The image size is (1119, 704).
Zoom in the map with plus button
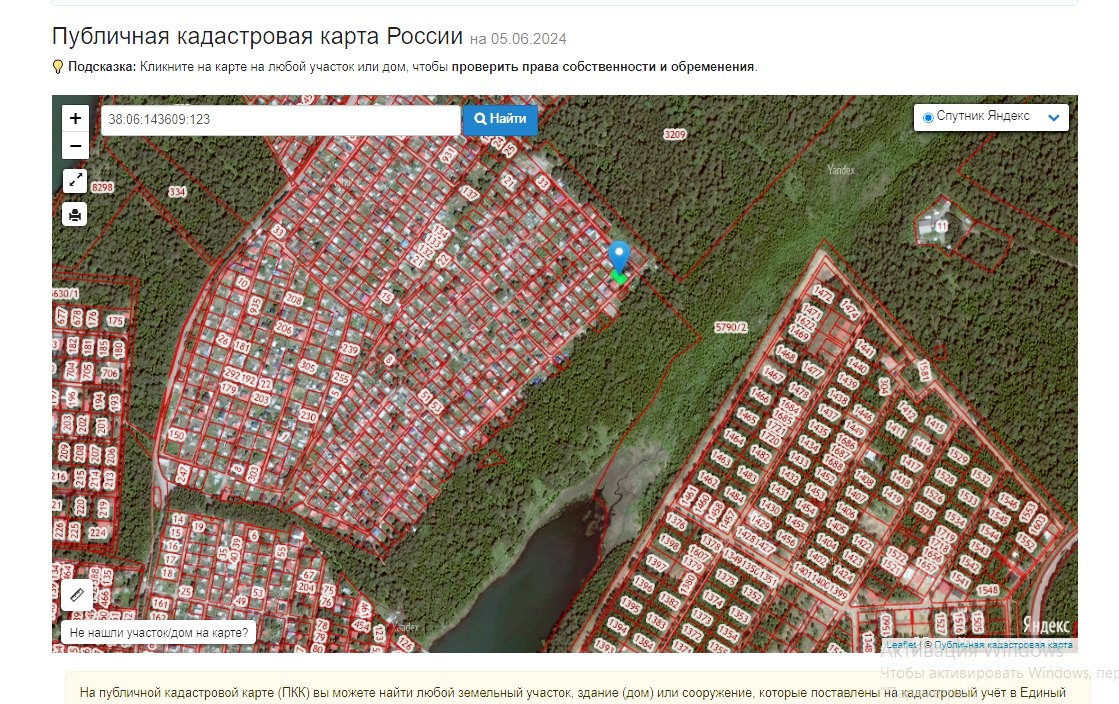point(75,119)
